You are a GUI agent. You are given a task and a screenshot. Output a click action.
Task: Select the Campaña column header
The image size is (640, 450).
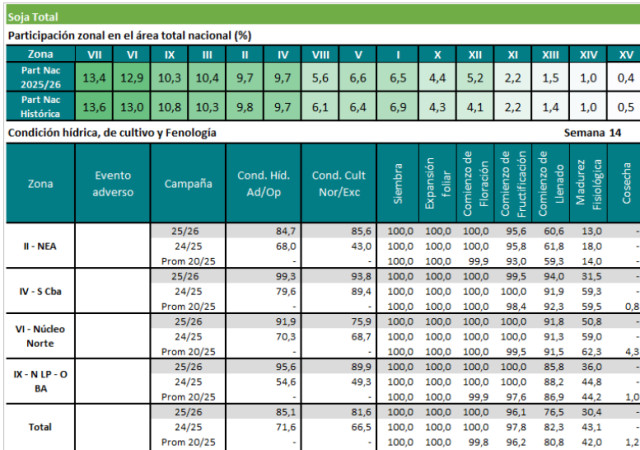[x=188, y=183]
